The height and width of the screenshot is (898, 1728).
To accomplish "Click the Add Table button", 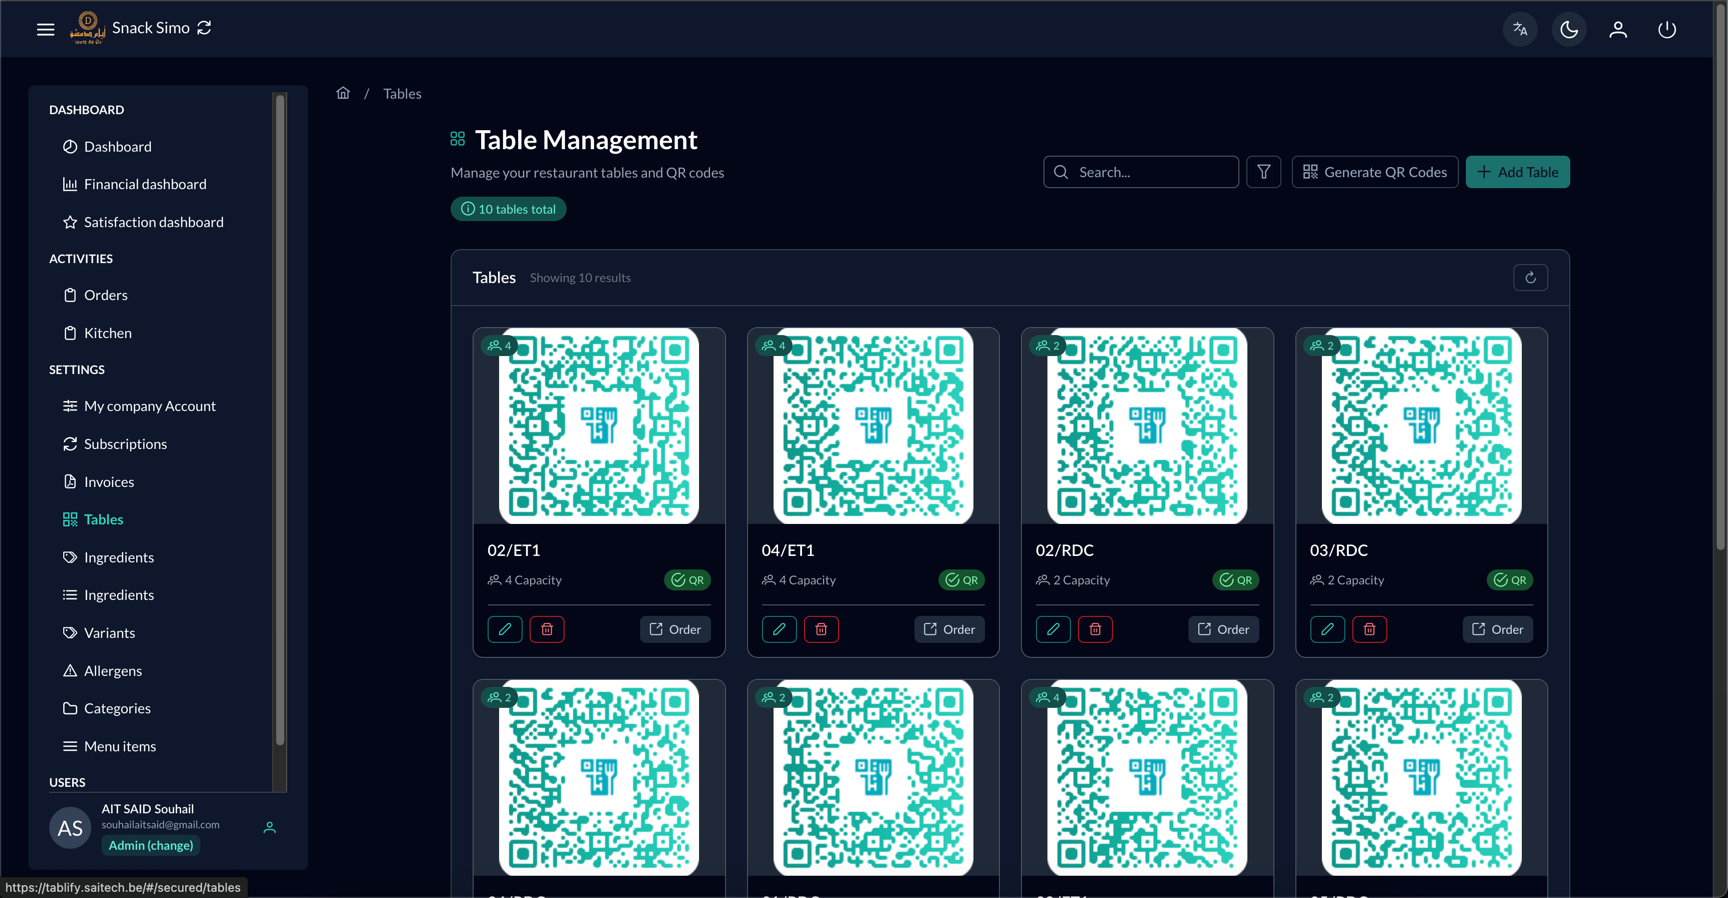I will 1518,172.
